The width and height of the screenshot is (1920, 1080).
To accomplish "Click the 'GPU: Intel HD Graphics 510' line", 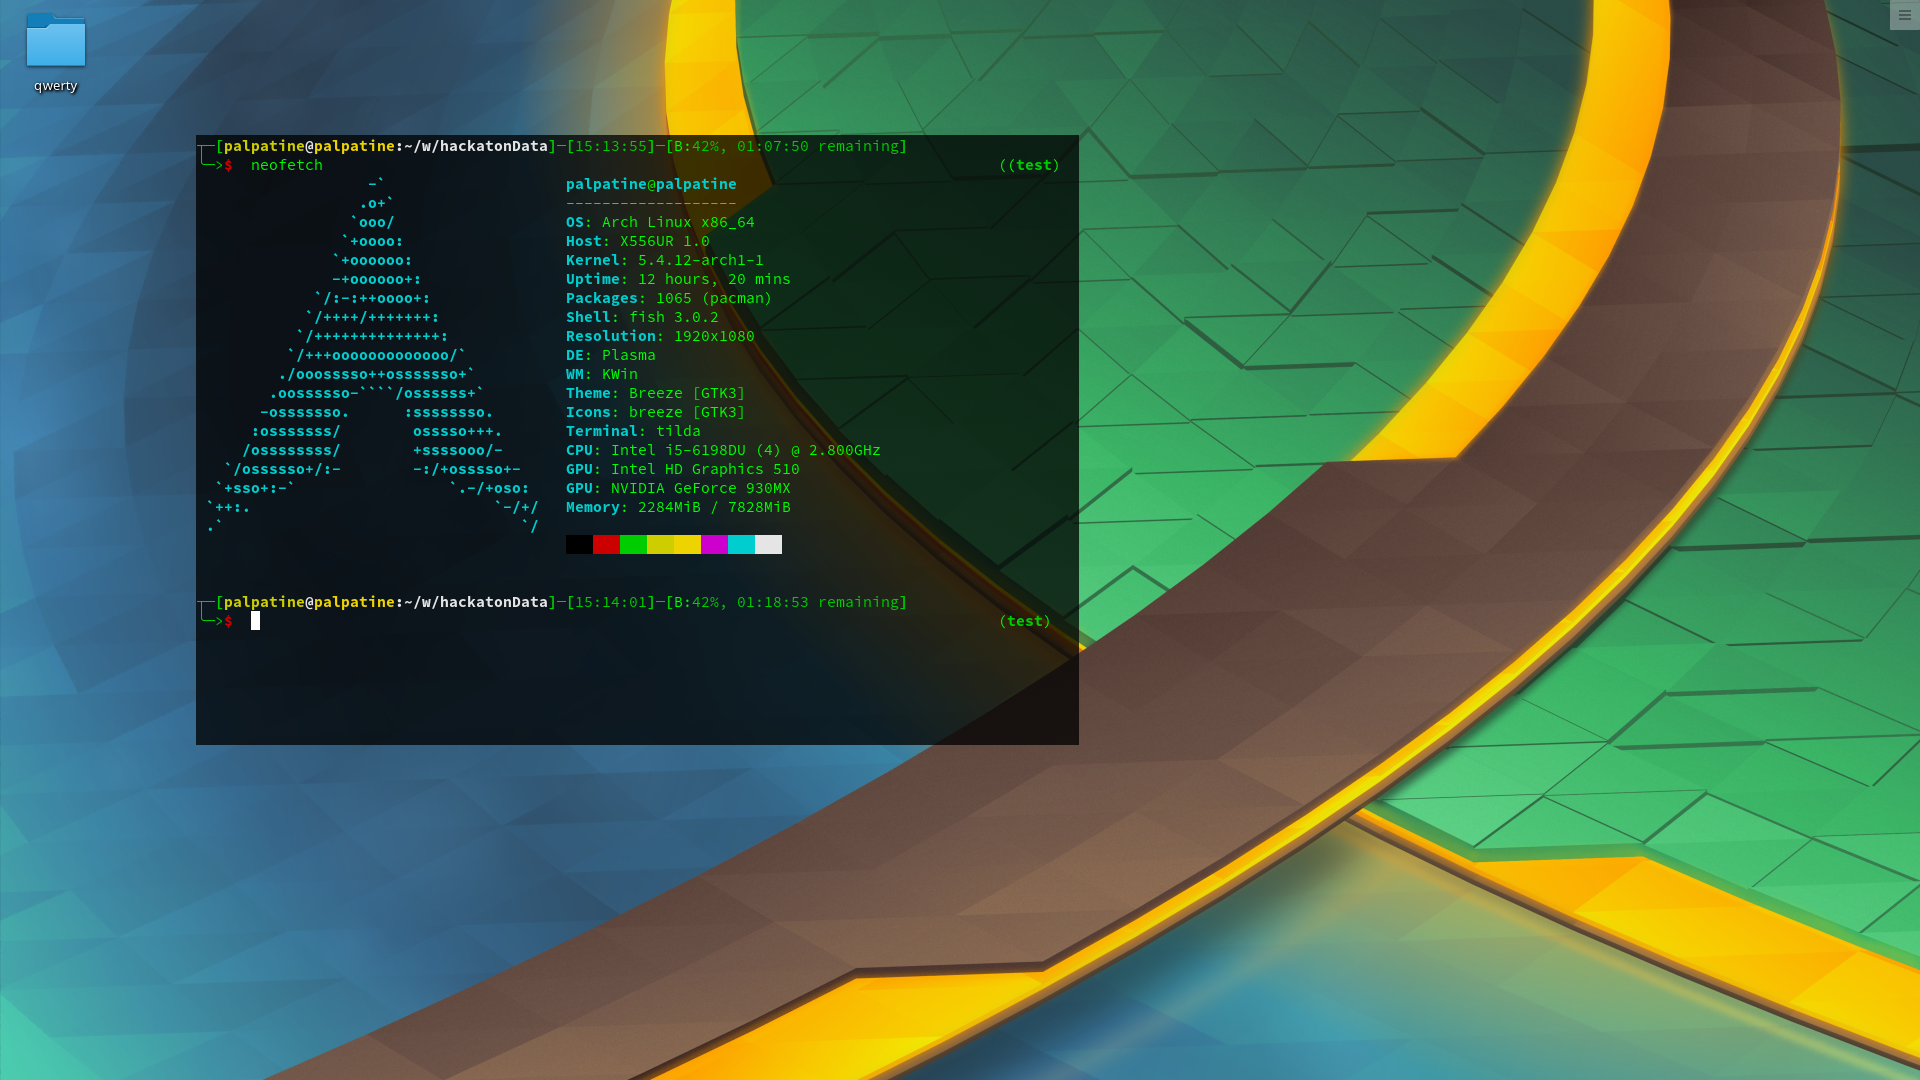I will (683, 469).
